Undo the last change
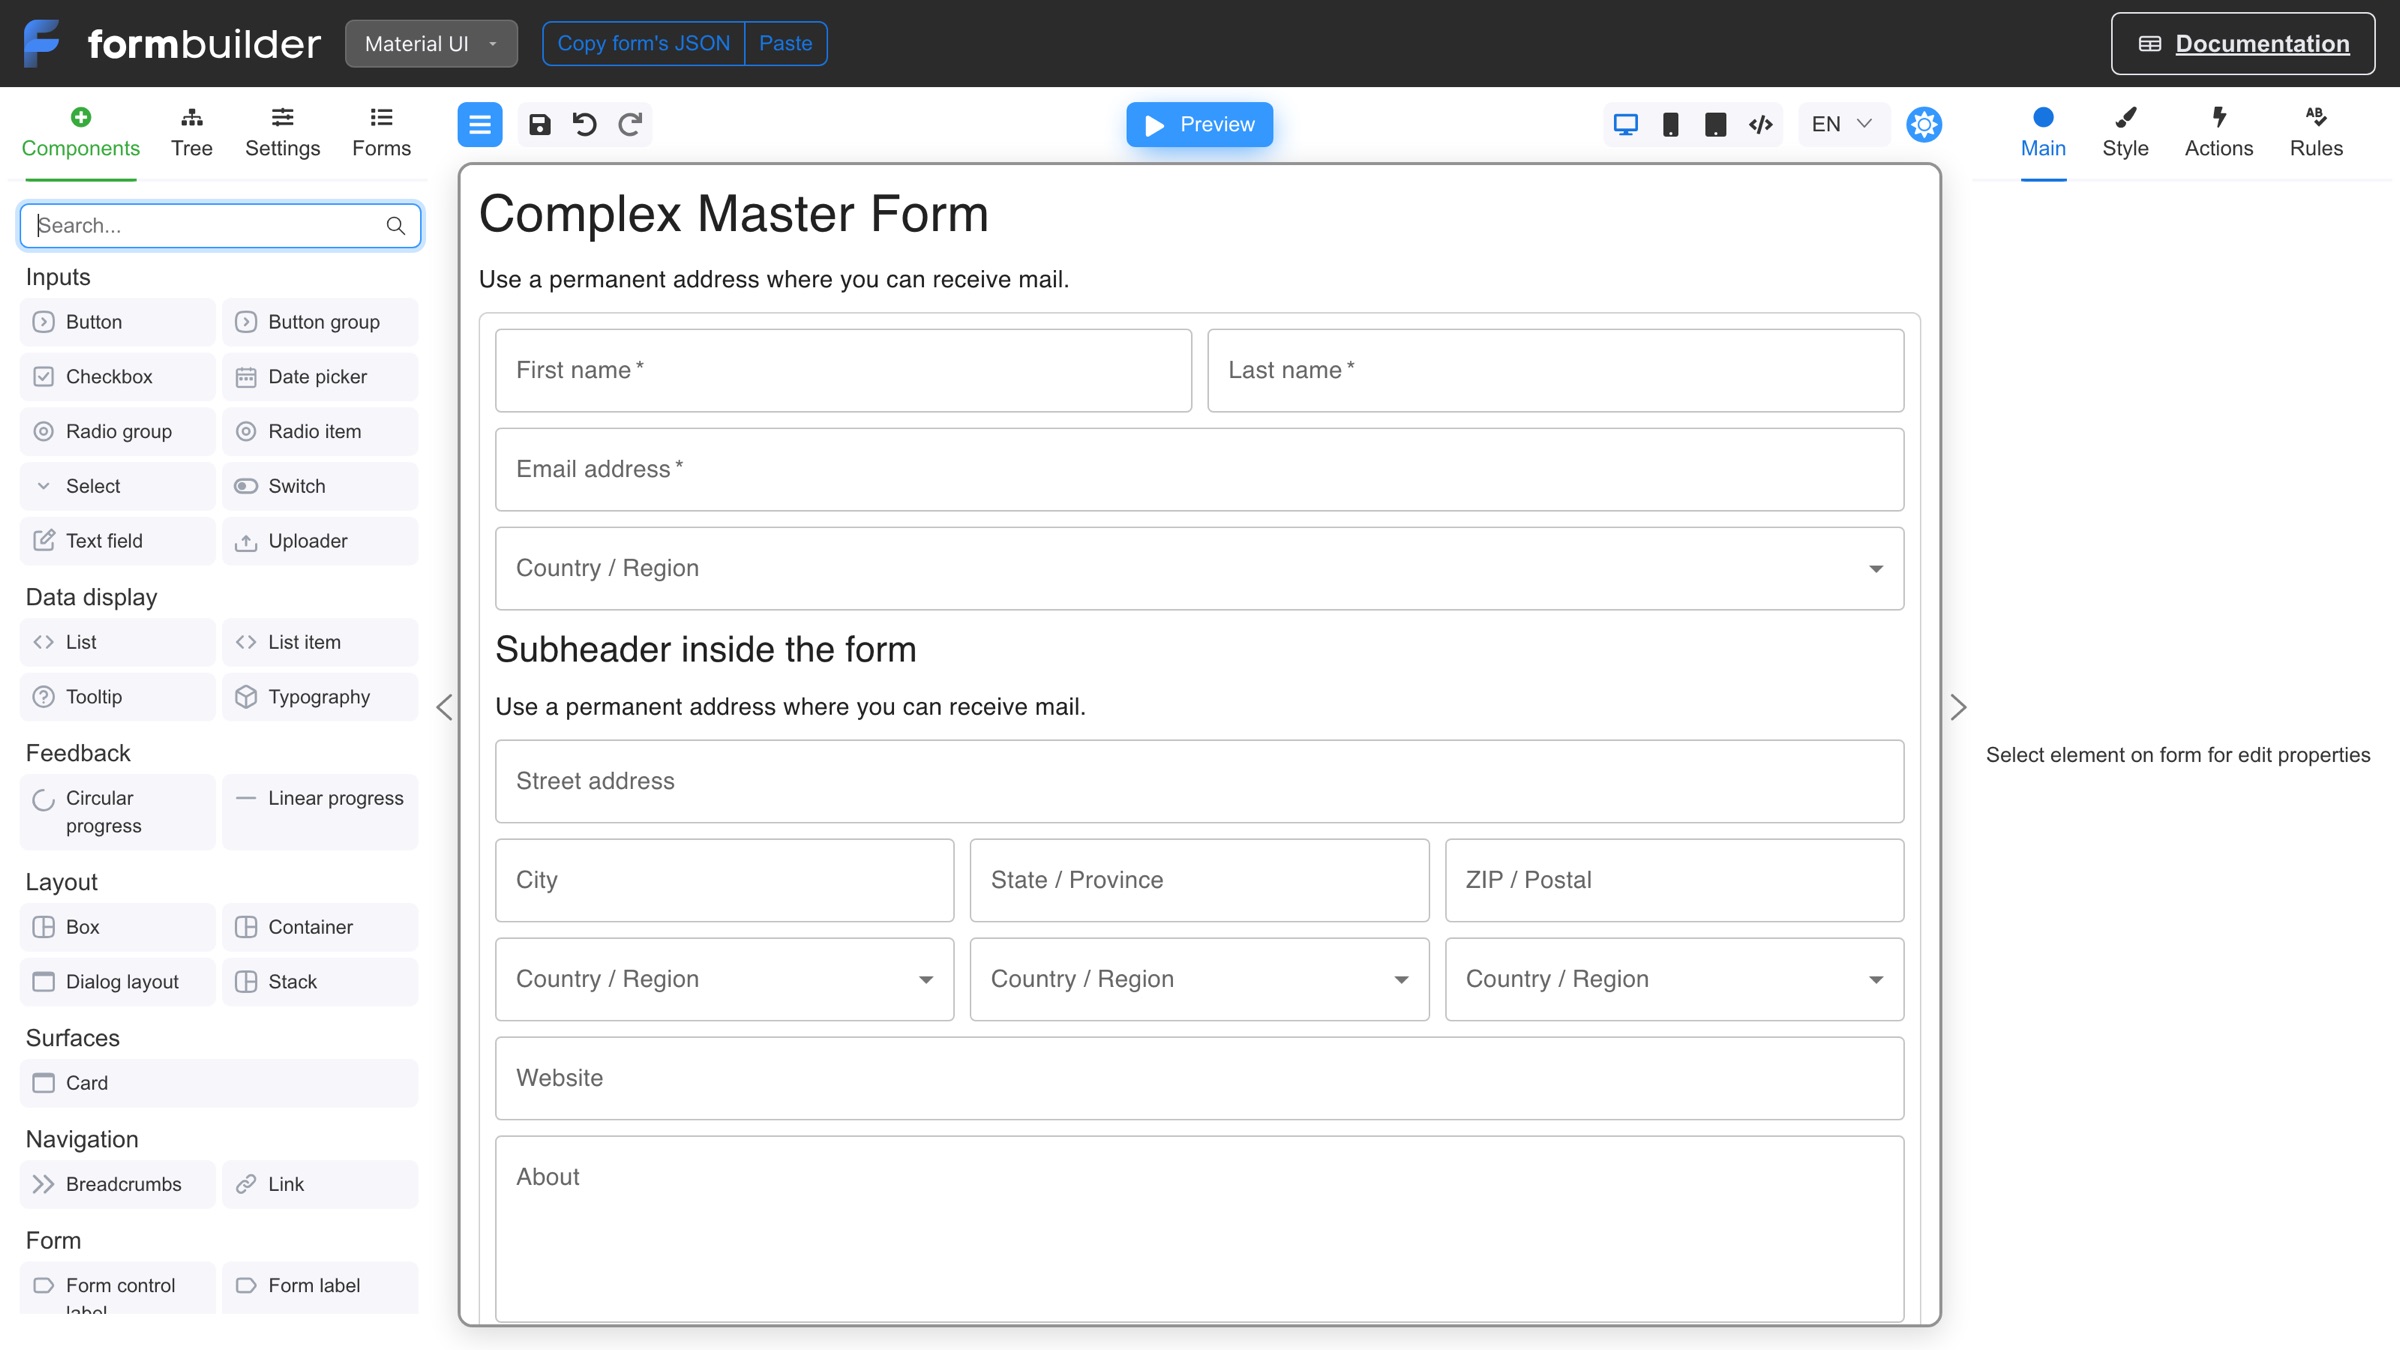The image size is (2400, 1350). 585,124
